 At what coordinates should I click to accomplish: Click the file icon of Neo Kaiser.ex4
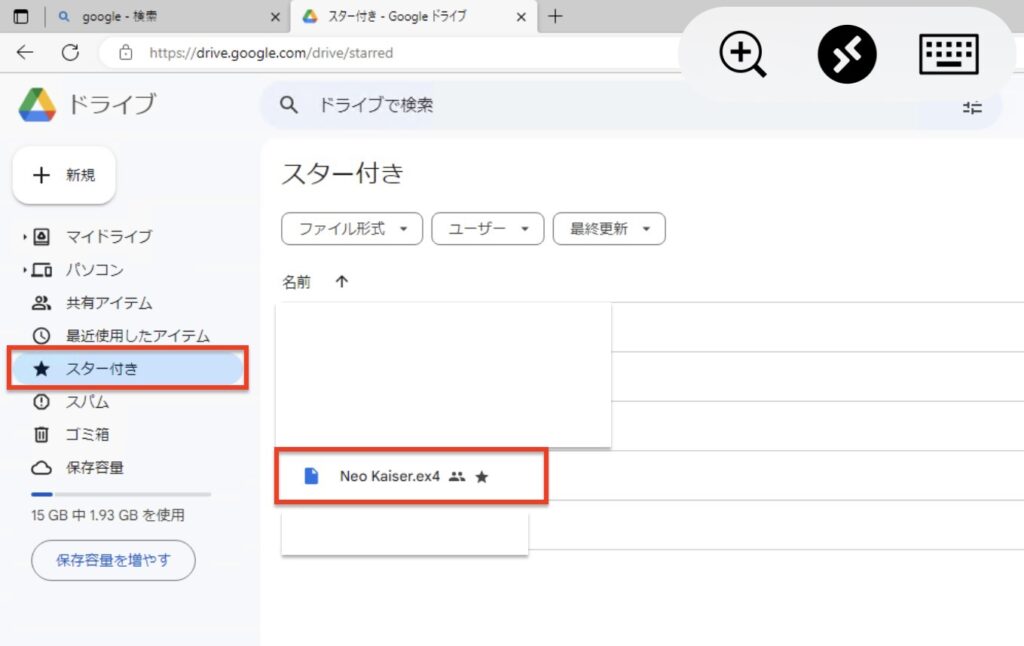click(312, 476)
